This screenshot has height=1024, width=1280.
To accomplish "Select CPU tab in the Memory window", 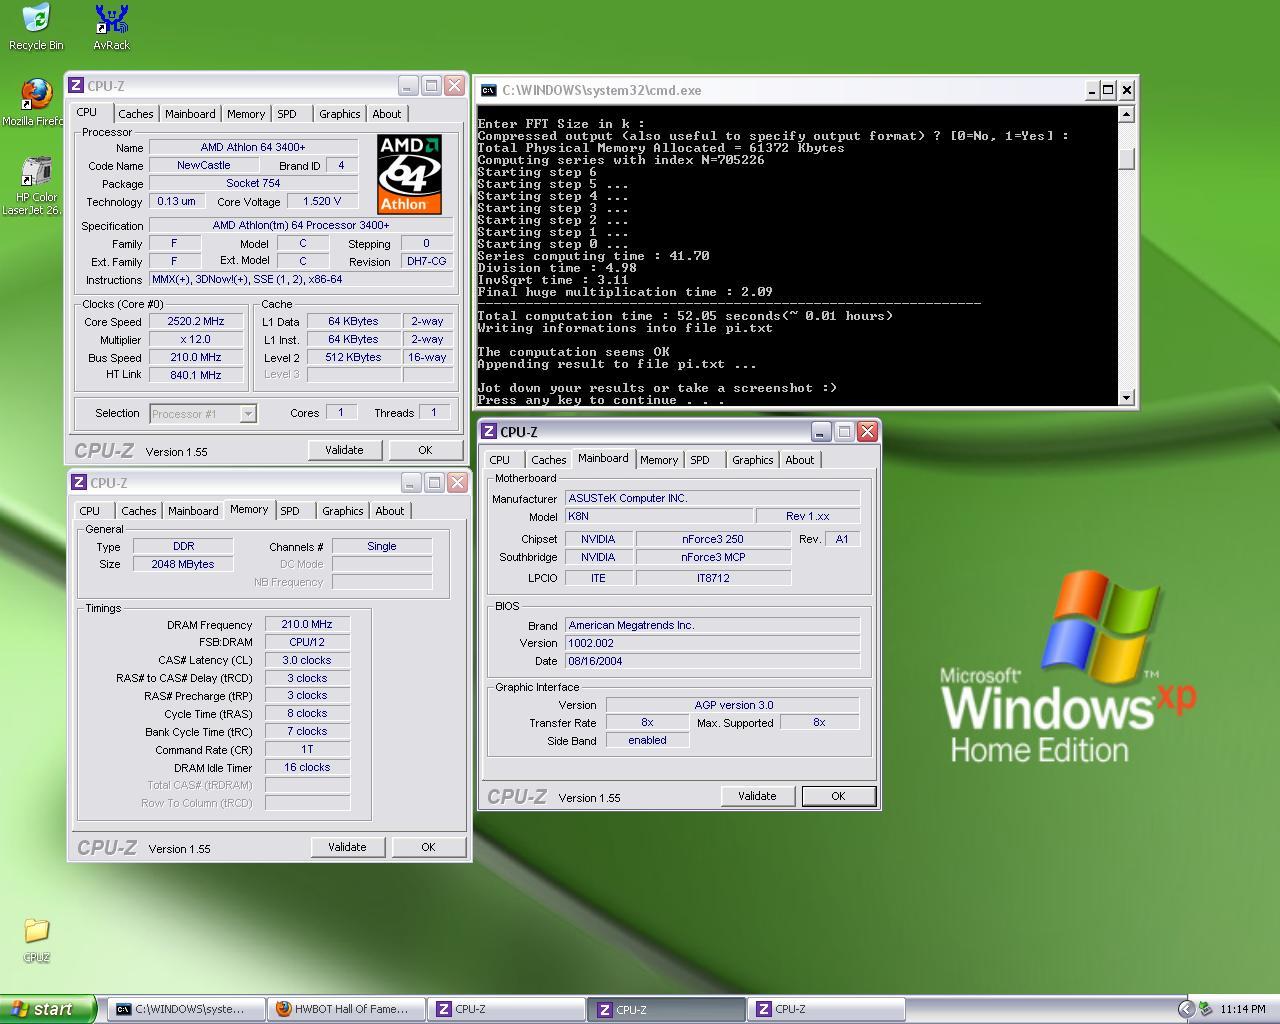I will [90, 511].
